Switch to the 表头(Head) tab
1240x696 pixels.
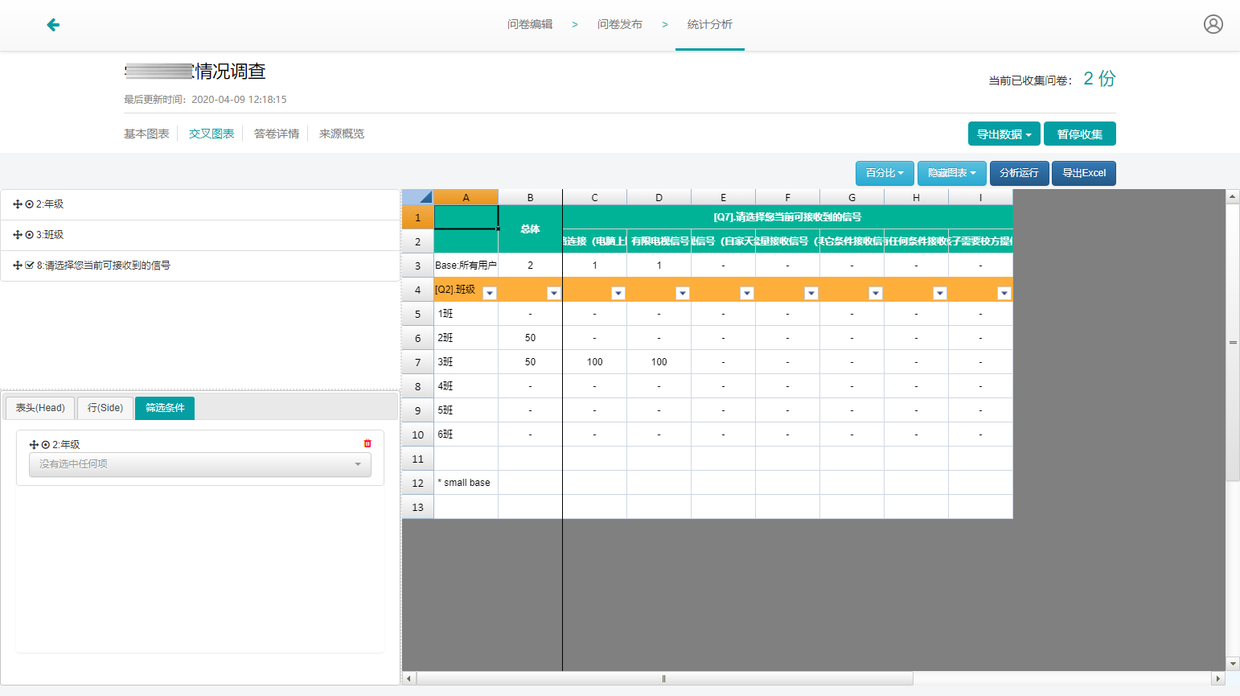[x=40, y=408]
